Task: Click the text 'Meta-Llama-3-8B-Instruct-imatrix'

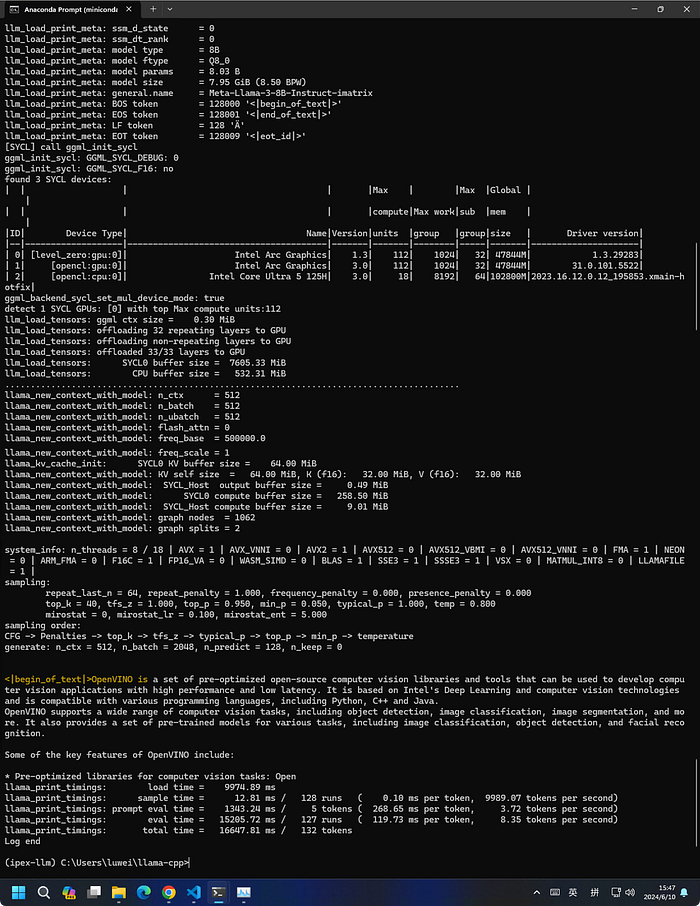Action: [x=291, y=93]
